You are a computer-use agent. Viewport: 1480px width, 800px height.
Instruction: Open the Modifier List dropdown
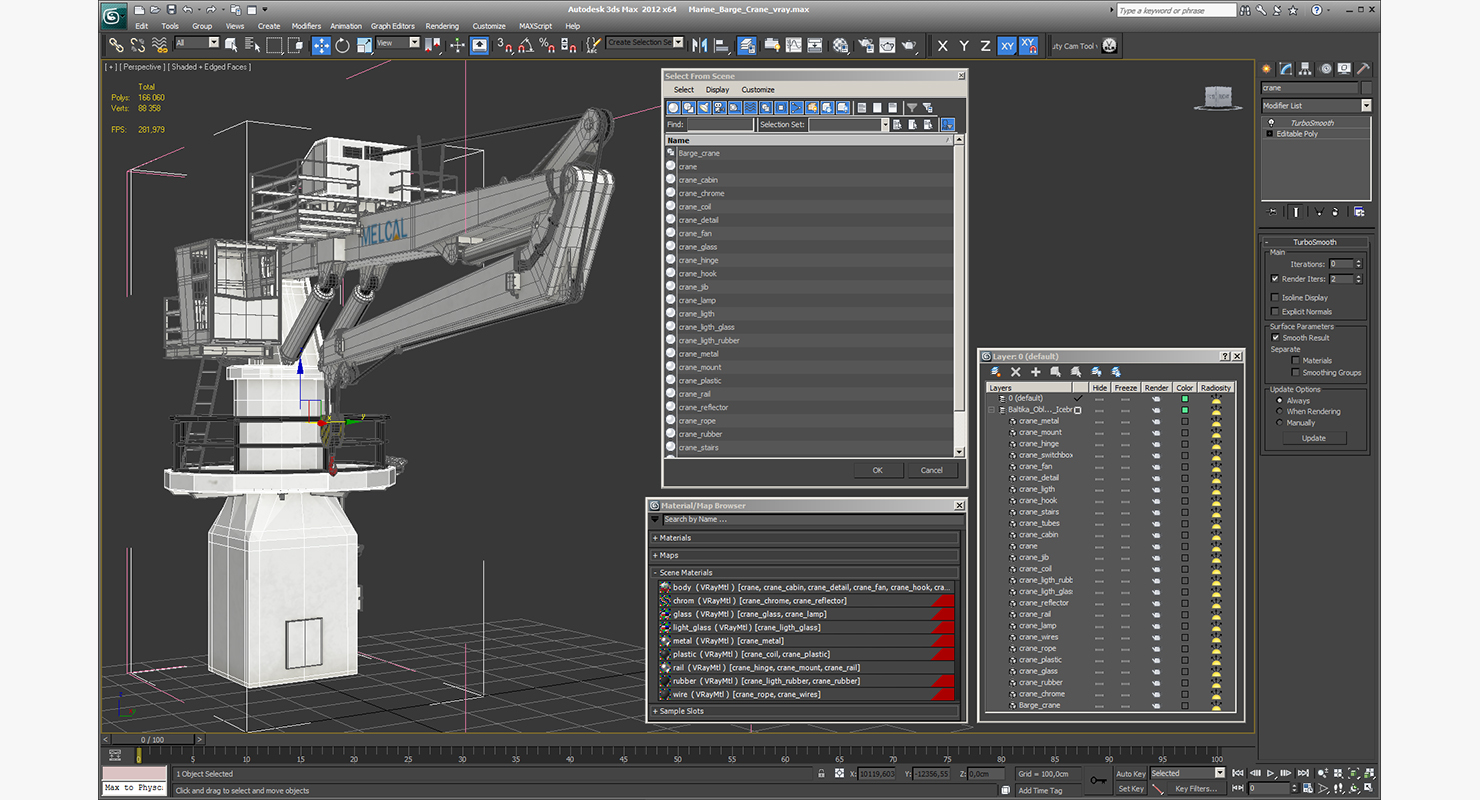1365,105
